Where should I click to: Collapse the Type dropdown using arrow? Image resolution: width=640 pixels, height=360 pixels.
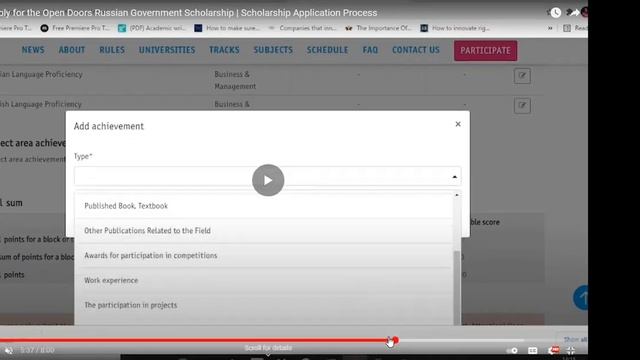(454, 177)
